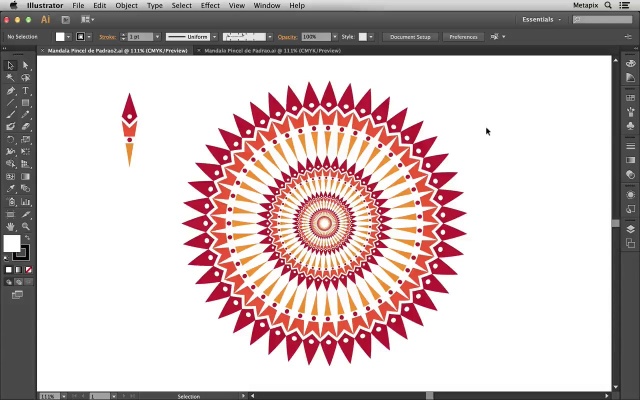
Task: Select the Type tool
Action: point(25,90)
